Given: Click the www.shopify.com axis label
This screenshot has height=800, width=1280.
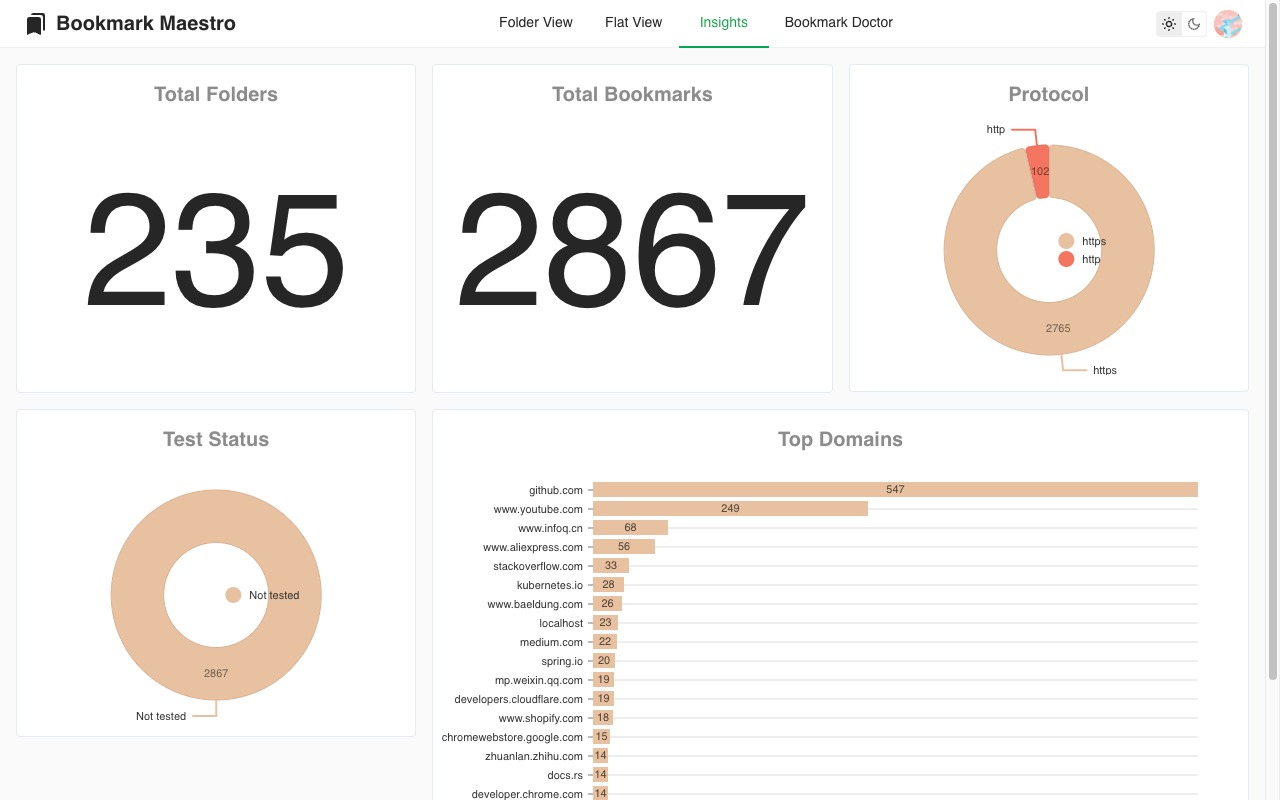Looking at the screenshot, I should (x=541, y=718).
